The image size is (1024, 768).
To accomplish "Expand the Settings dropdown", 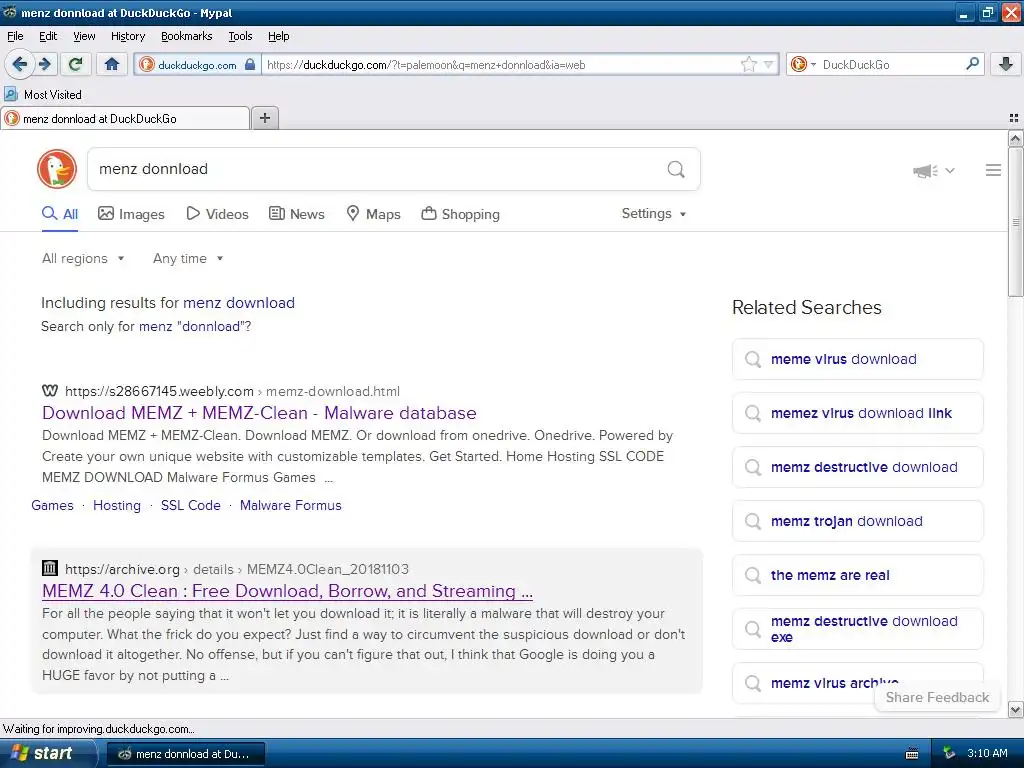I will click(654, 214).
